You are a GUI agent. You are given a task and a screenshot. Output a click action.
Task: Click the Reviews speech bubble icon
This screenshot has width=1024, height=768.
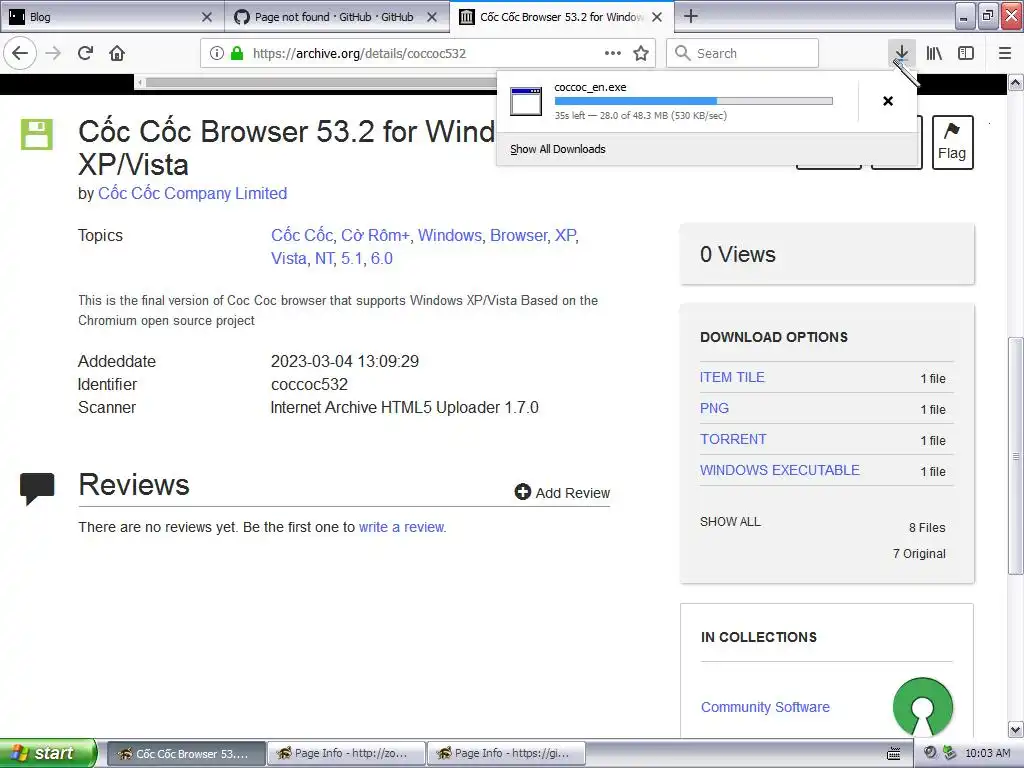click(x=37, y=488)
